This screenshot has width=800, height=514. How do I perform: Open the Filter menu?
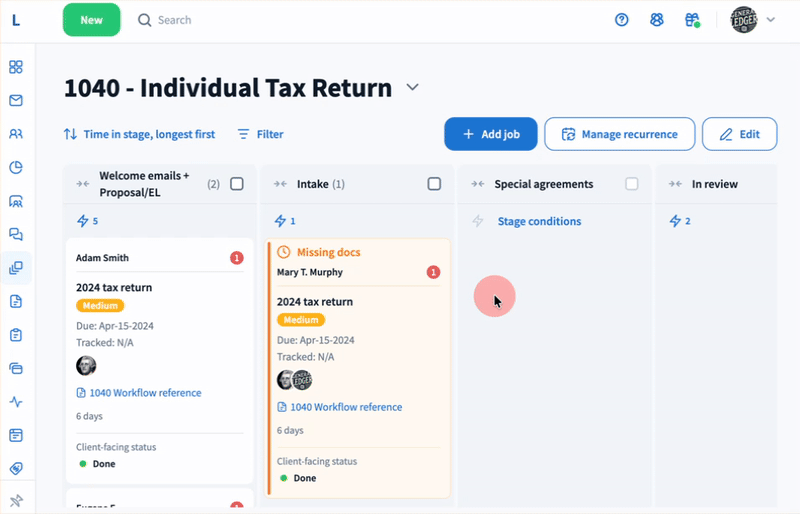tap(260, 134)
